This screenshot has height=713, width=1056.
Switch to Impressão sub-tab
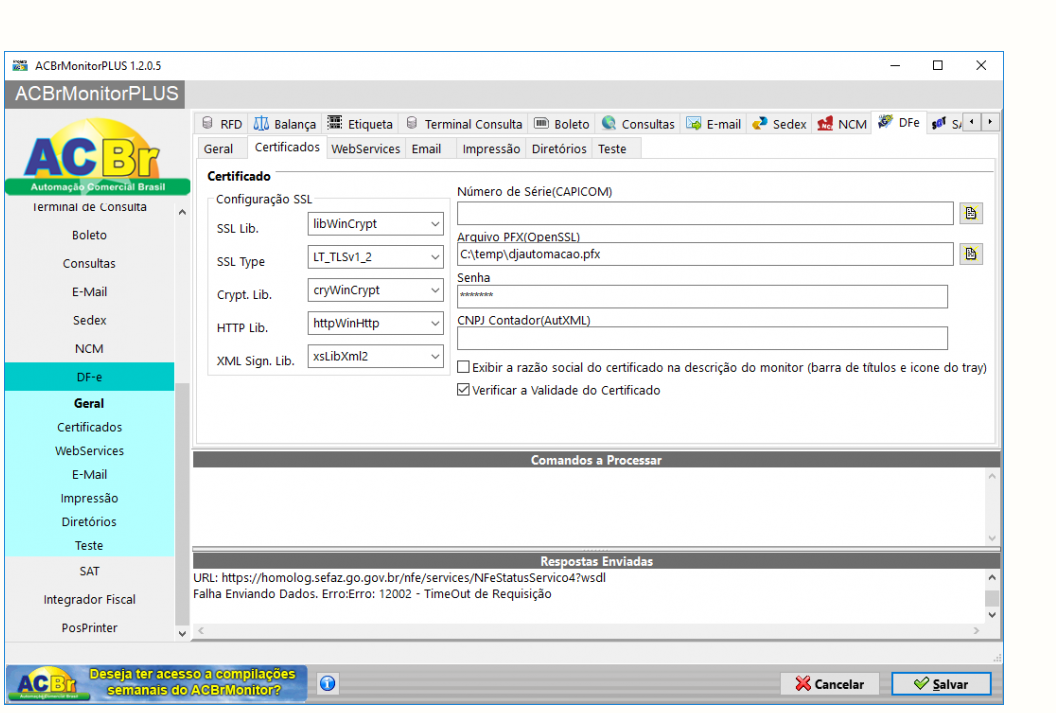[x=491, y=149]
